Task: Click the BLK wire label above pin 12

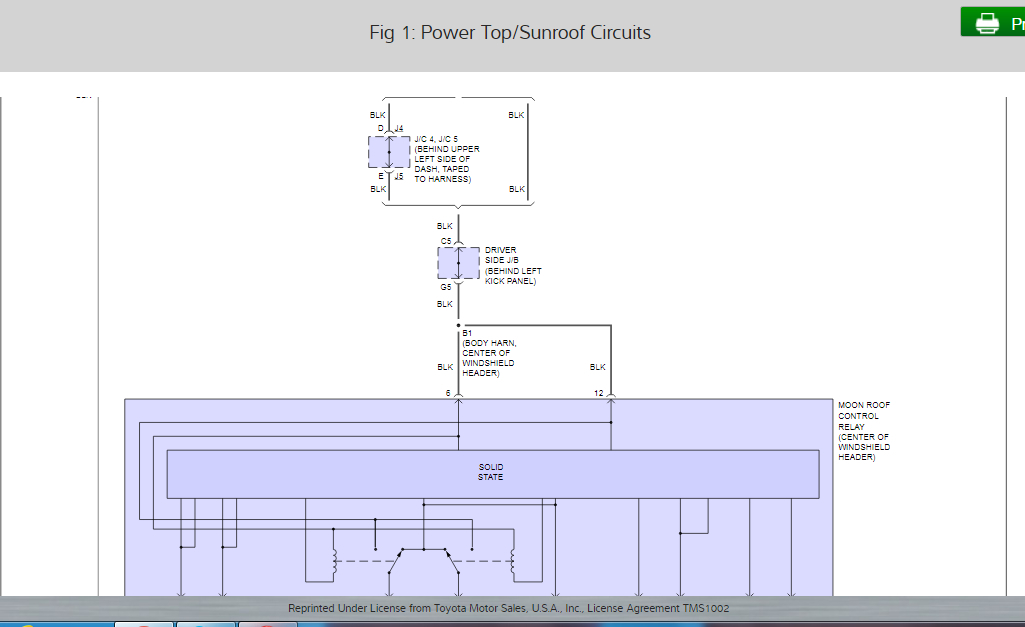Action: 598,367
